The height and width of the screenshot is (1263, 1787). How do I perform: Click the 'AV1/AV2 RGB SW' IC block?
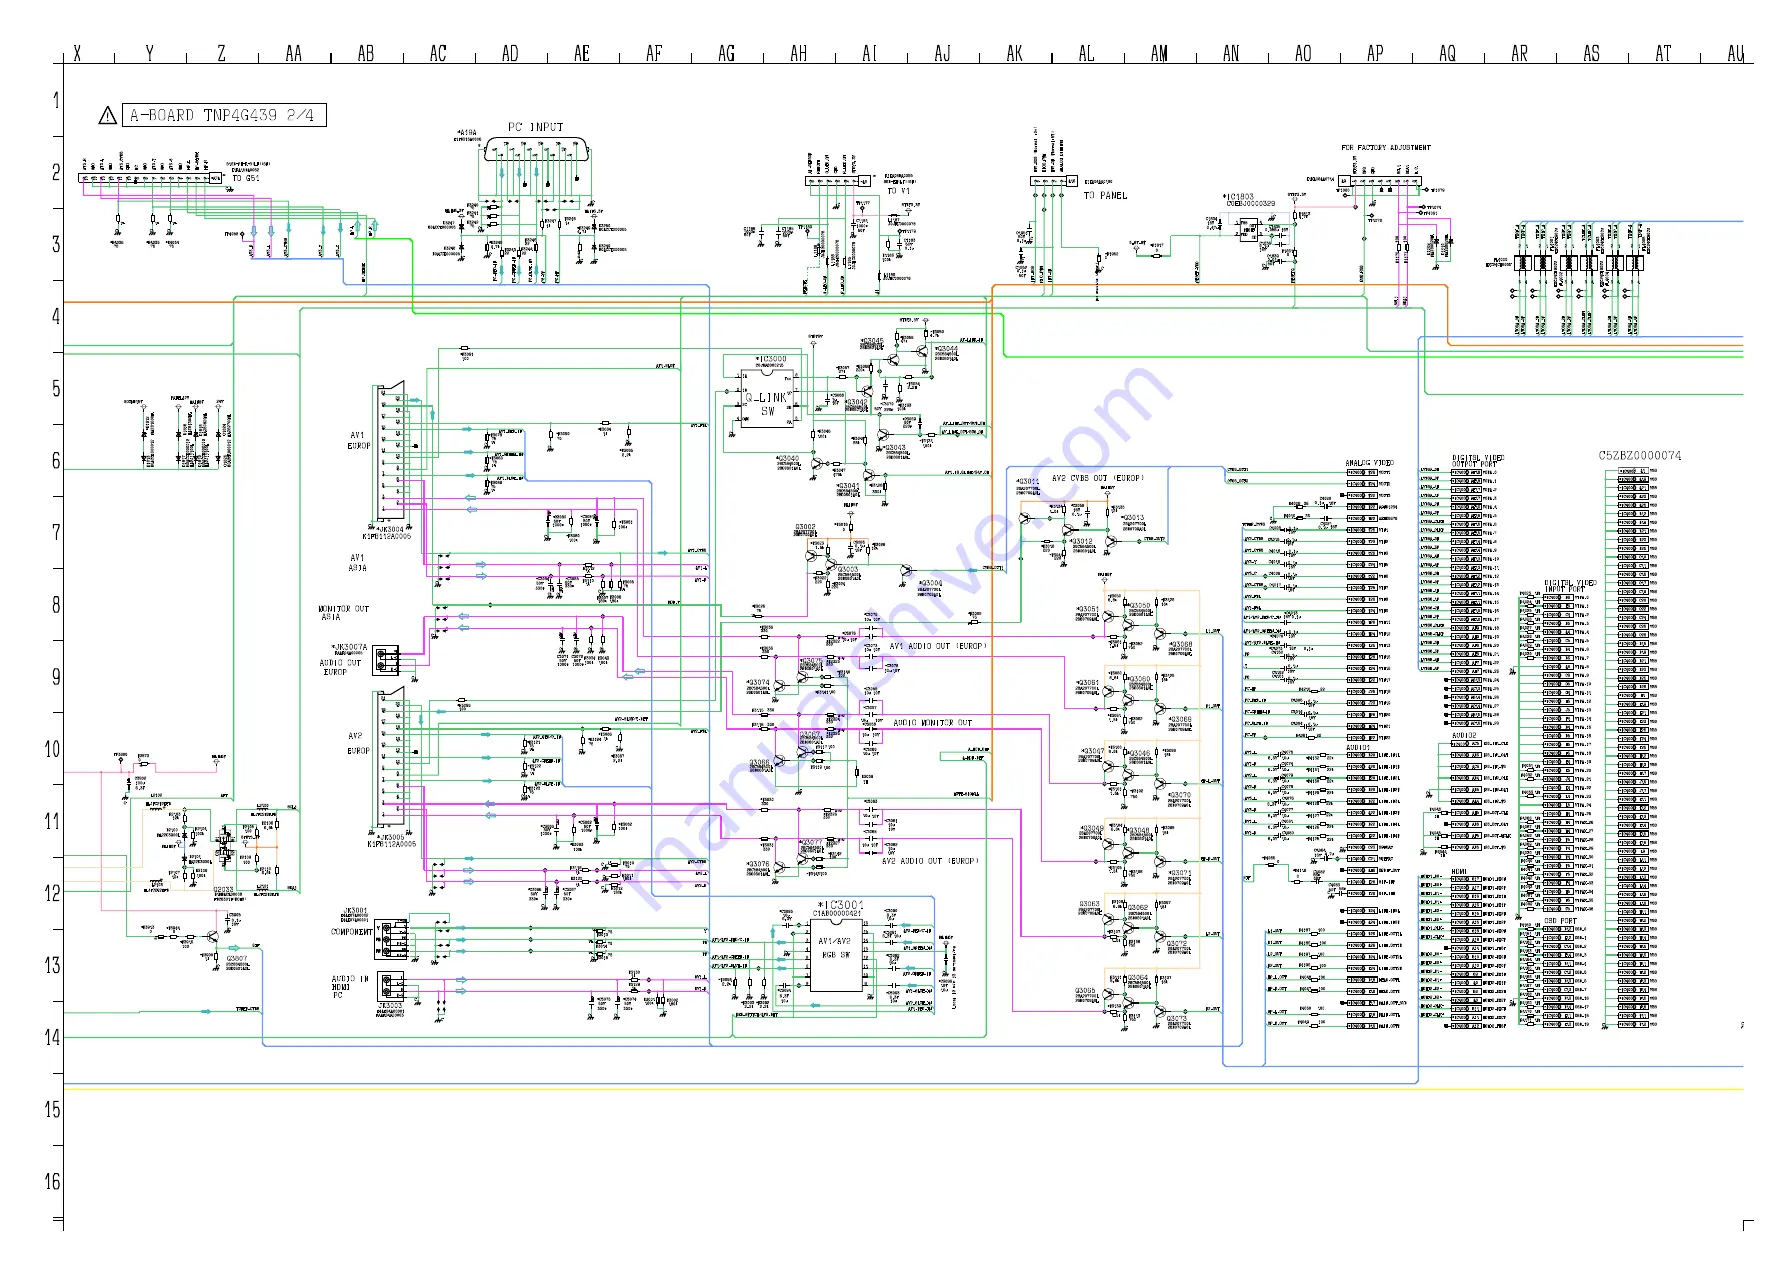(x=835, y=955)
